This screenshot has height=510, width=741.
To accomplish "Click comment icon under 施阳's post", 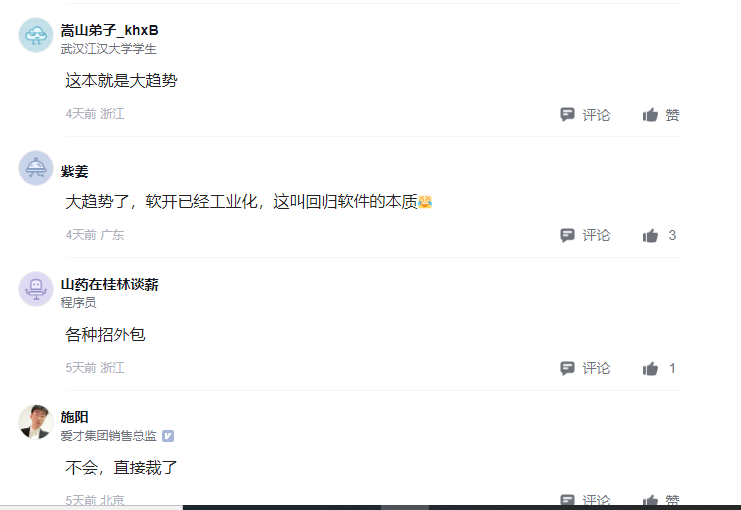I will [x=567, y=500].
